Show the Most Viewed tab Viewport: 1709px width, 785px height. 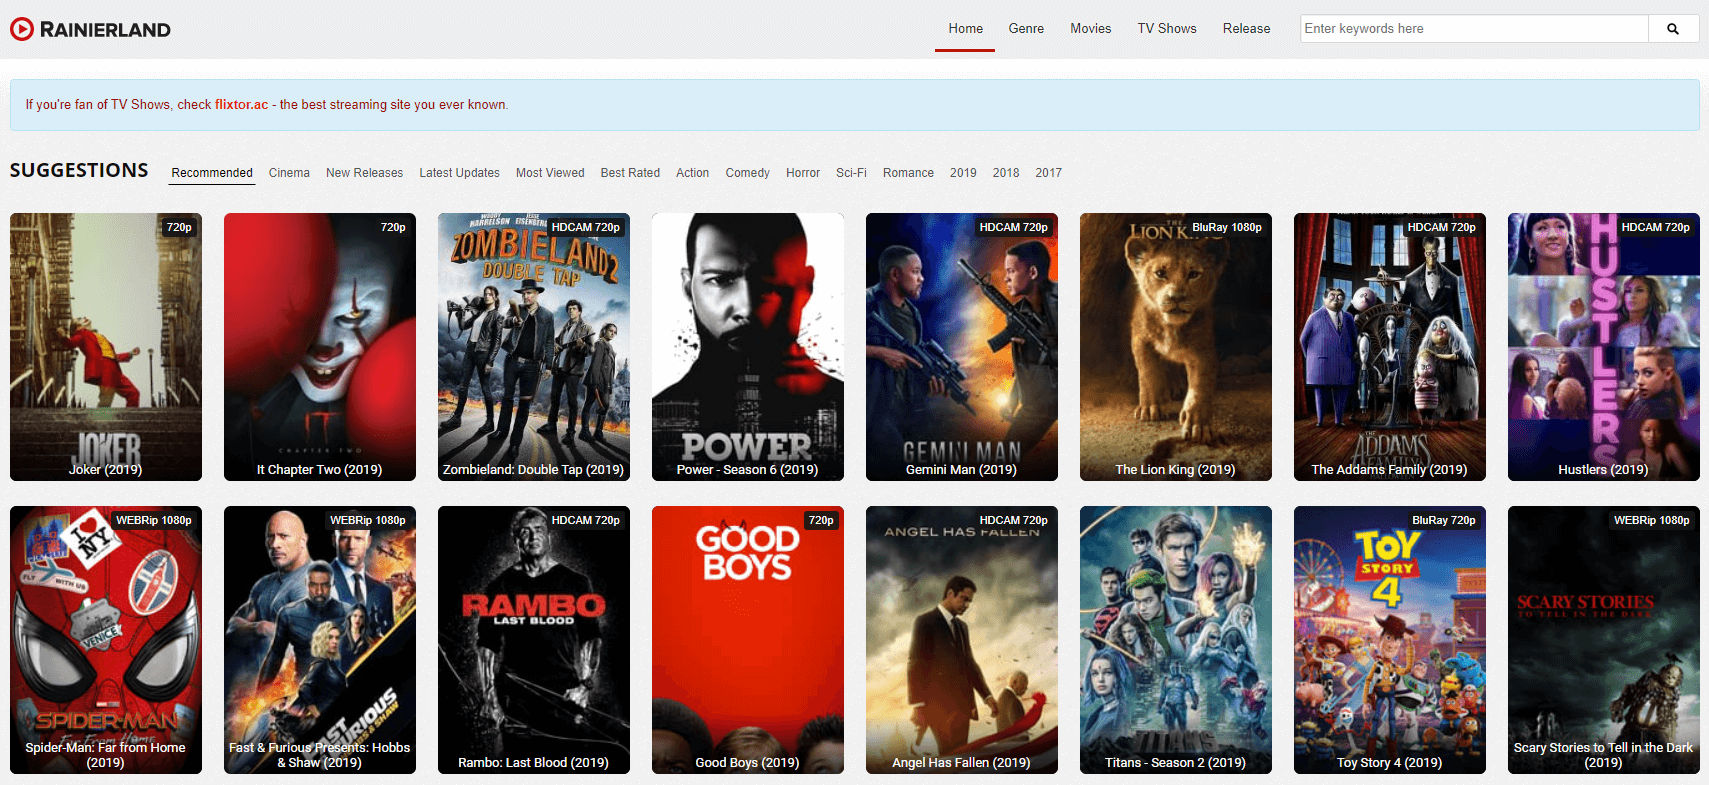click(x=550, y=173)
